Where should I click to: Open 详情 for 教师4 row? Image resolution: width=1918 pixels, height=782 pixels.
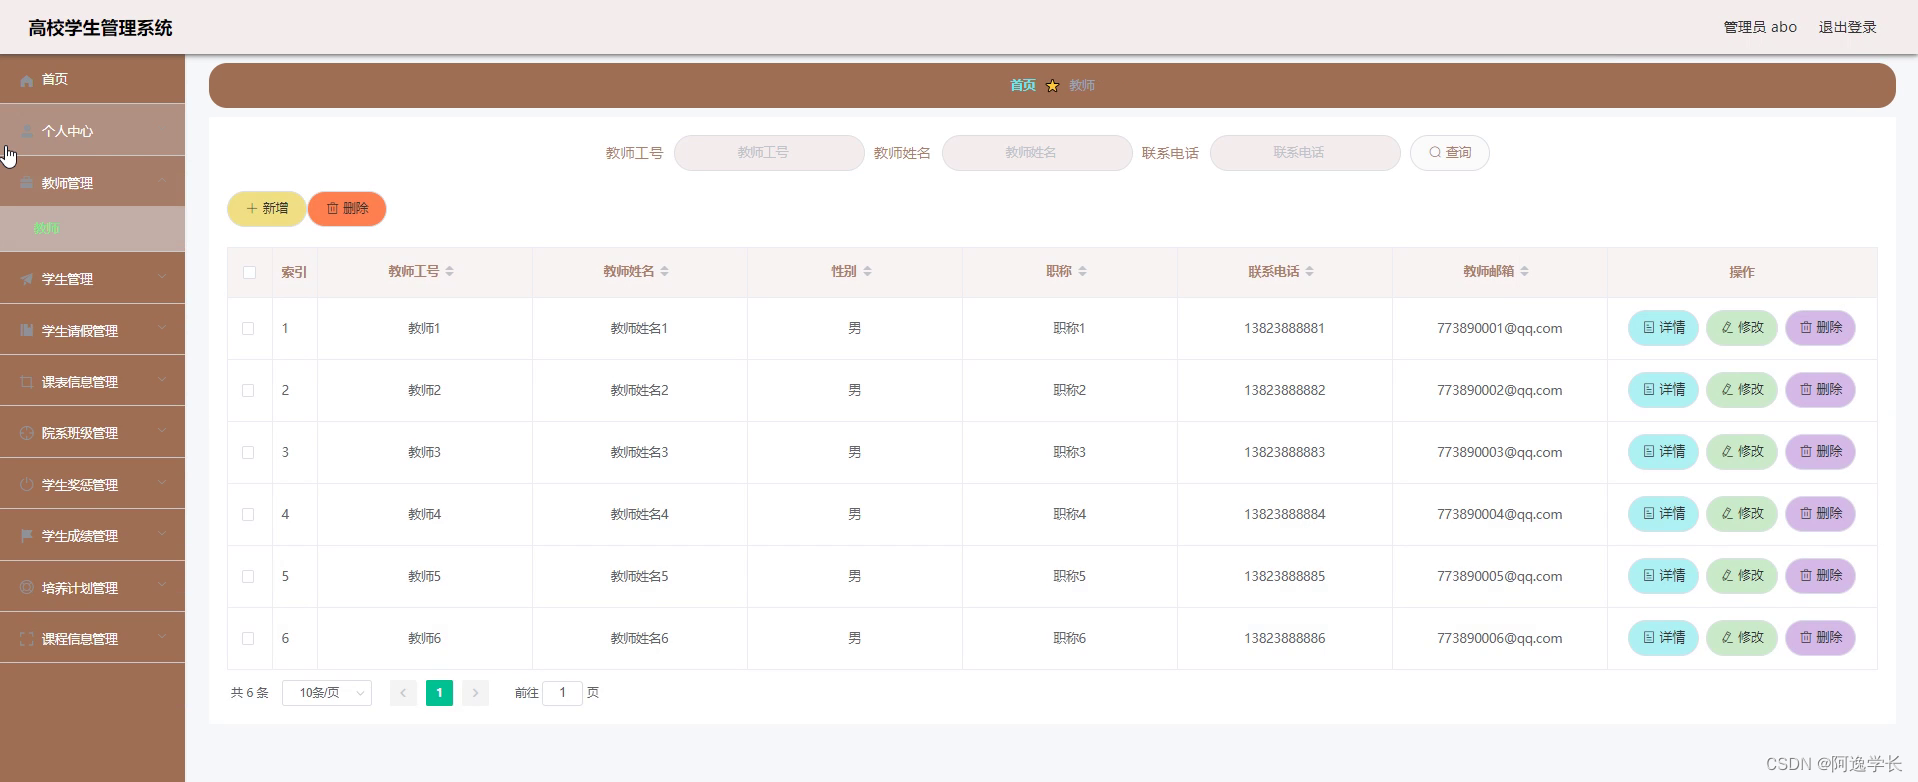point(1663,514)
